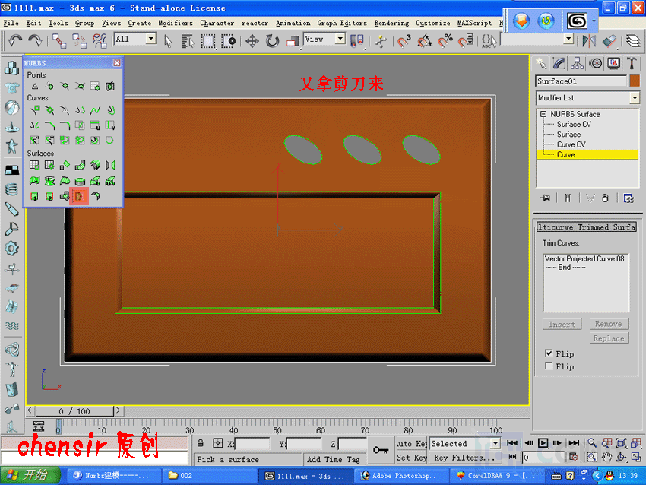Image resolution: width=646 pixels, height=485 pixels.
Task: Click the Remove button
Action: click(x=609, y=324)
